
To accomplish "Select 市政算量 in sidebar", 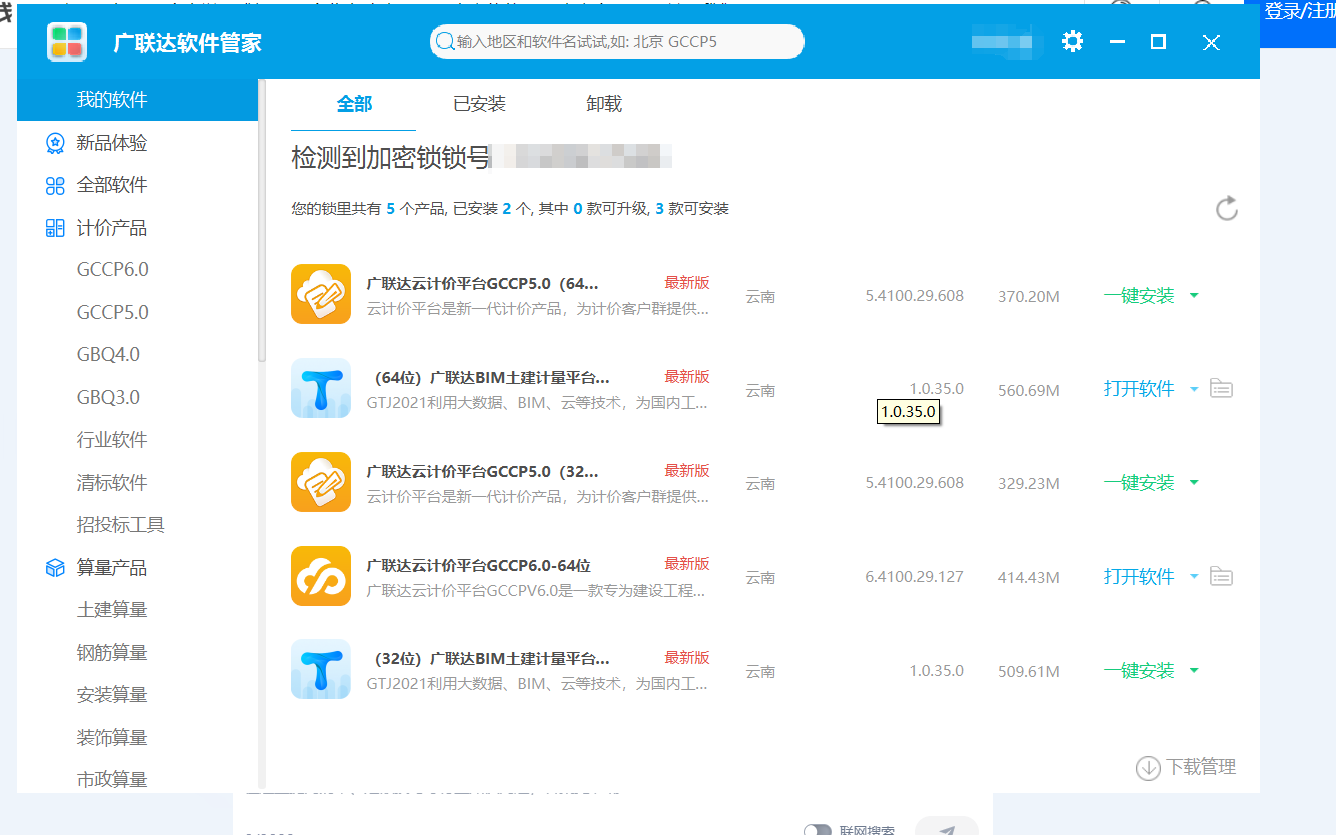I will click(x=112, y=779).
